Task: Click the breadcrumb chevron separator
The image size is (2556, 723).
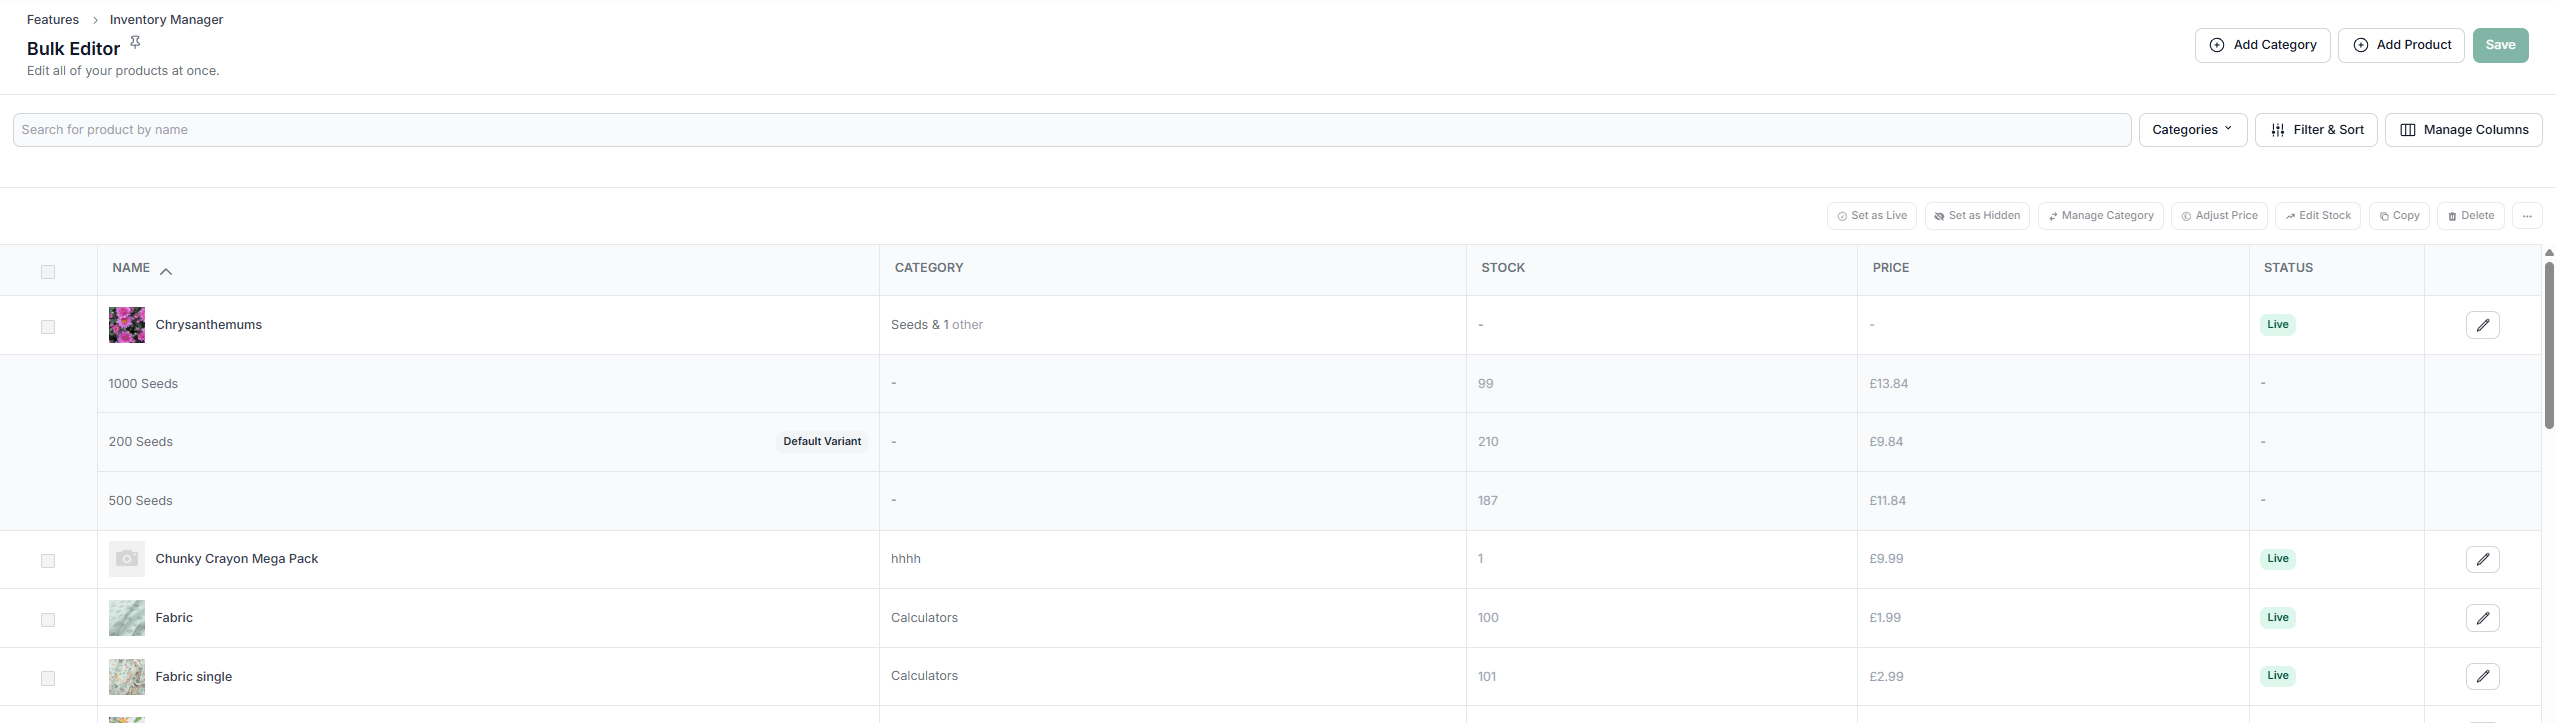Action: pos(95,20)
